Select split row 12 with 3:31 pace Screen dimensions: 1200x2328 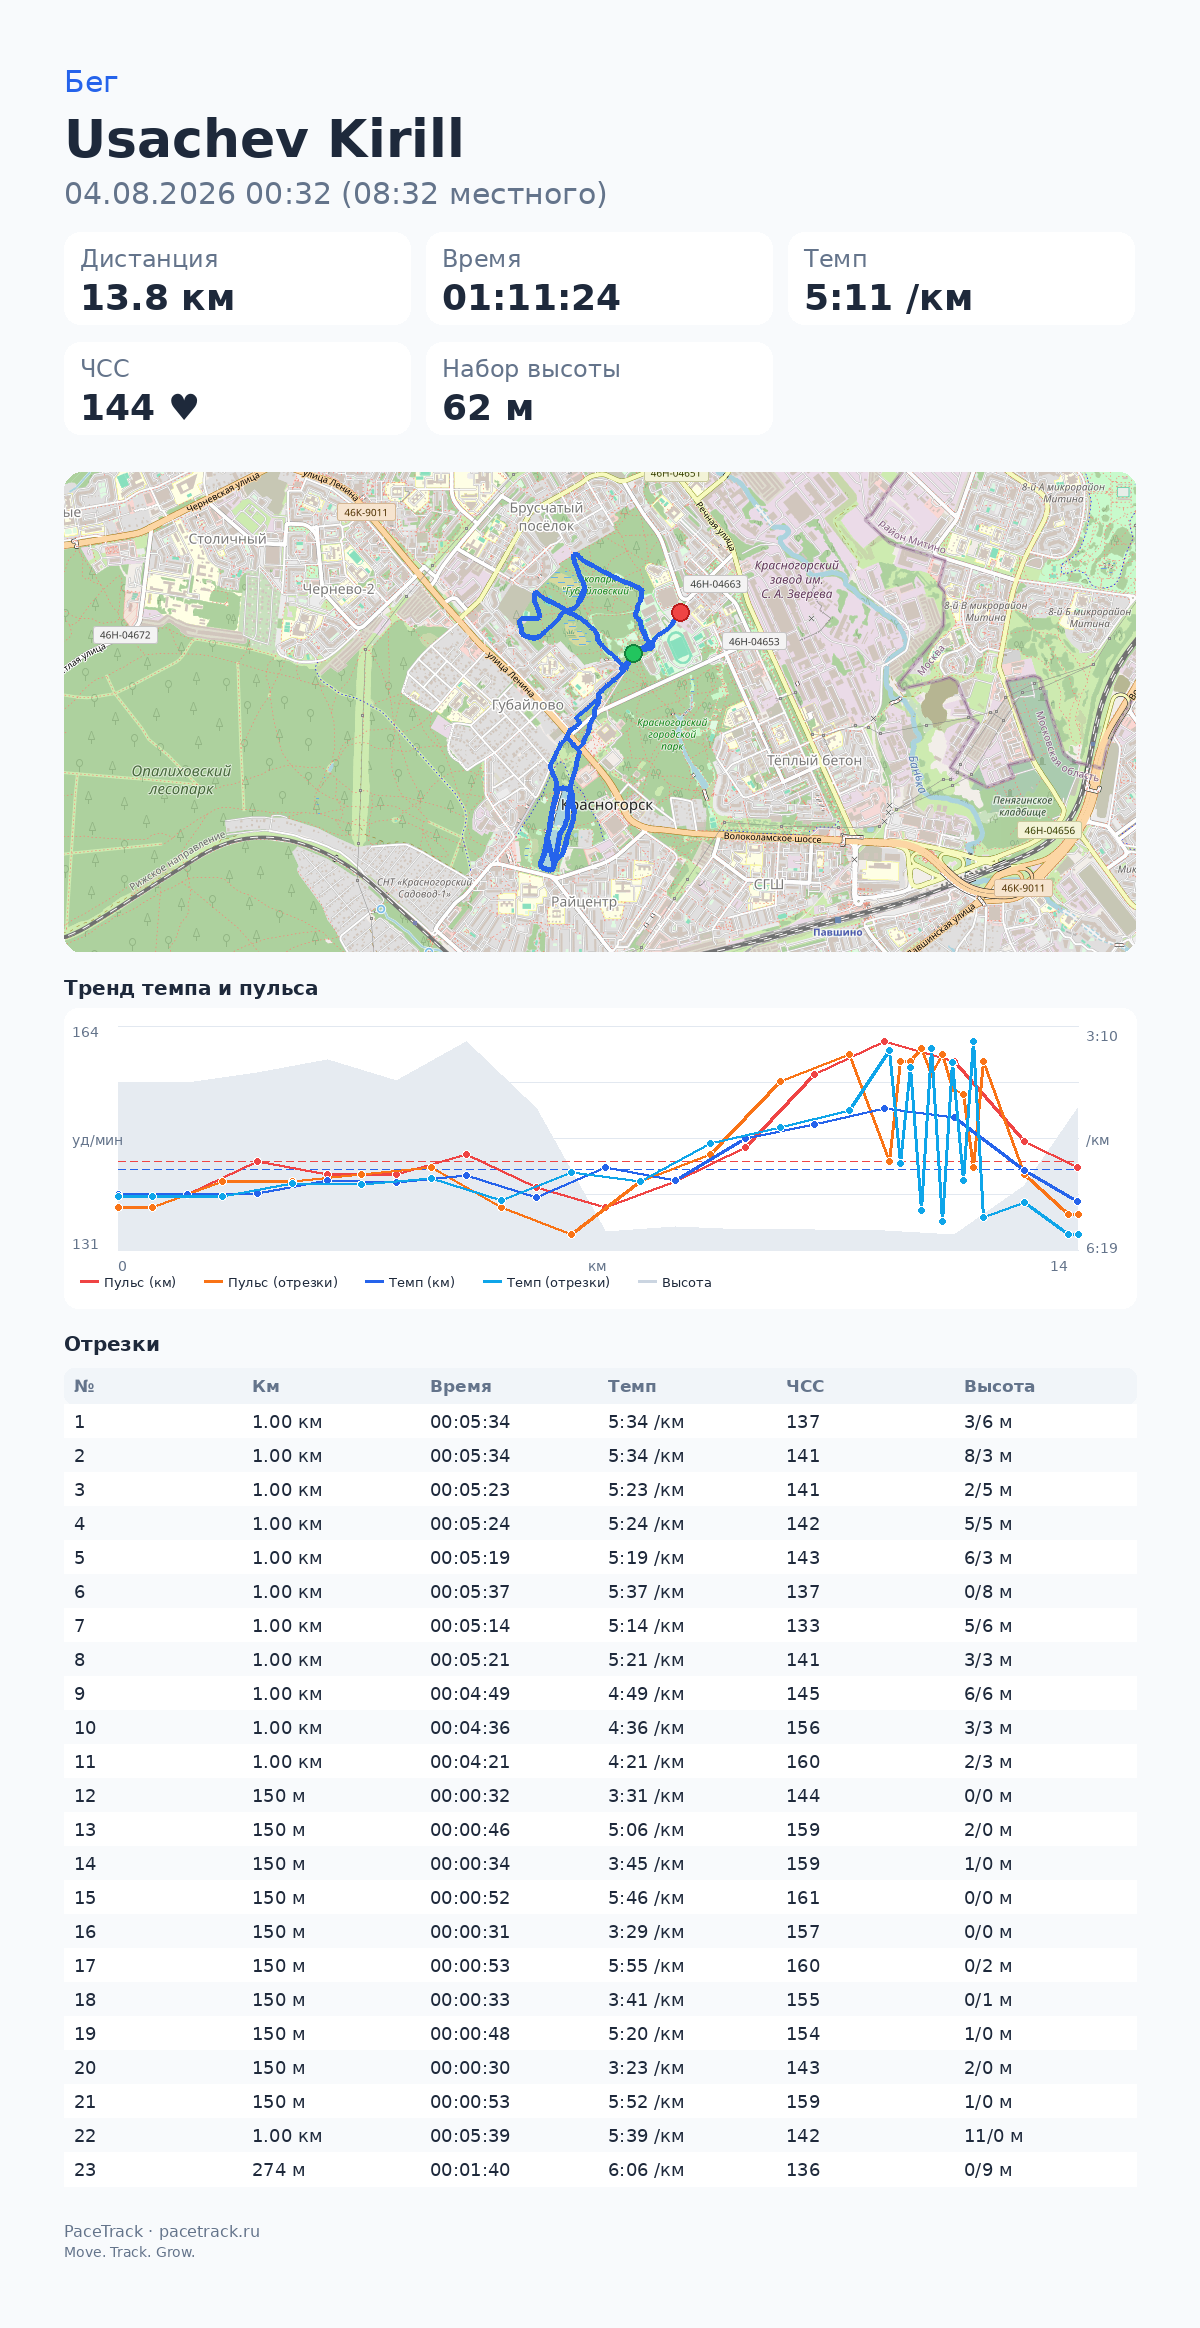tap(600, 1796)
